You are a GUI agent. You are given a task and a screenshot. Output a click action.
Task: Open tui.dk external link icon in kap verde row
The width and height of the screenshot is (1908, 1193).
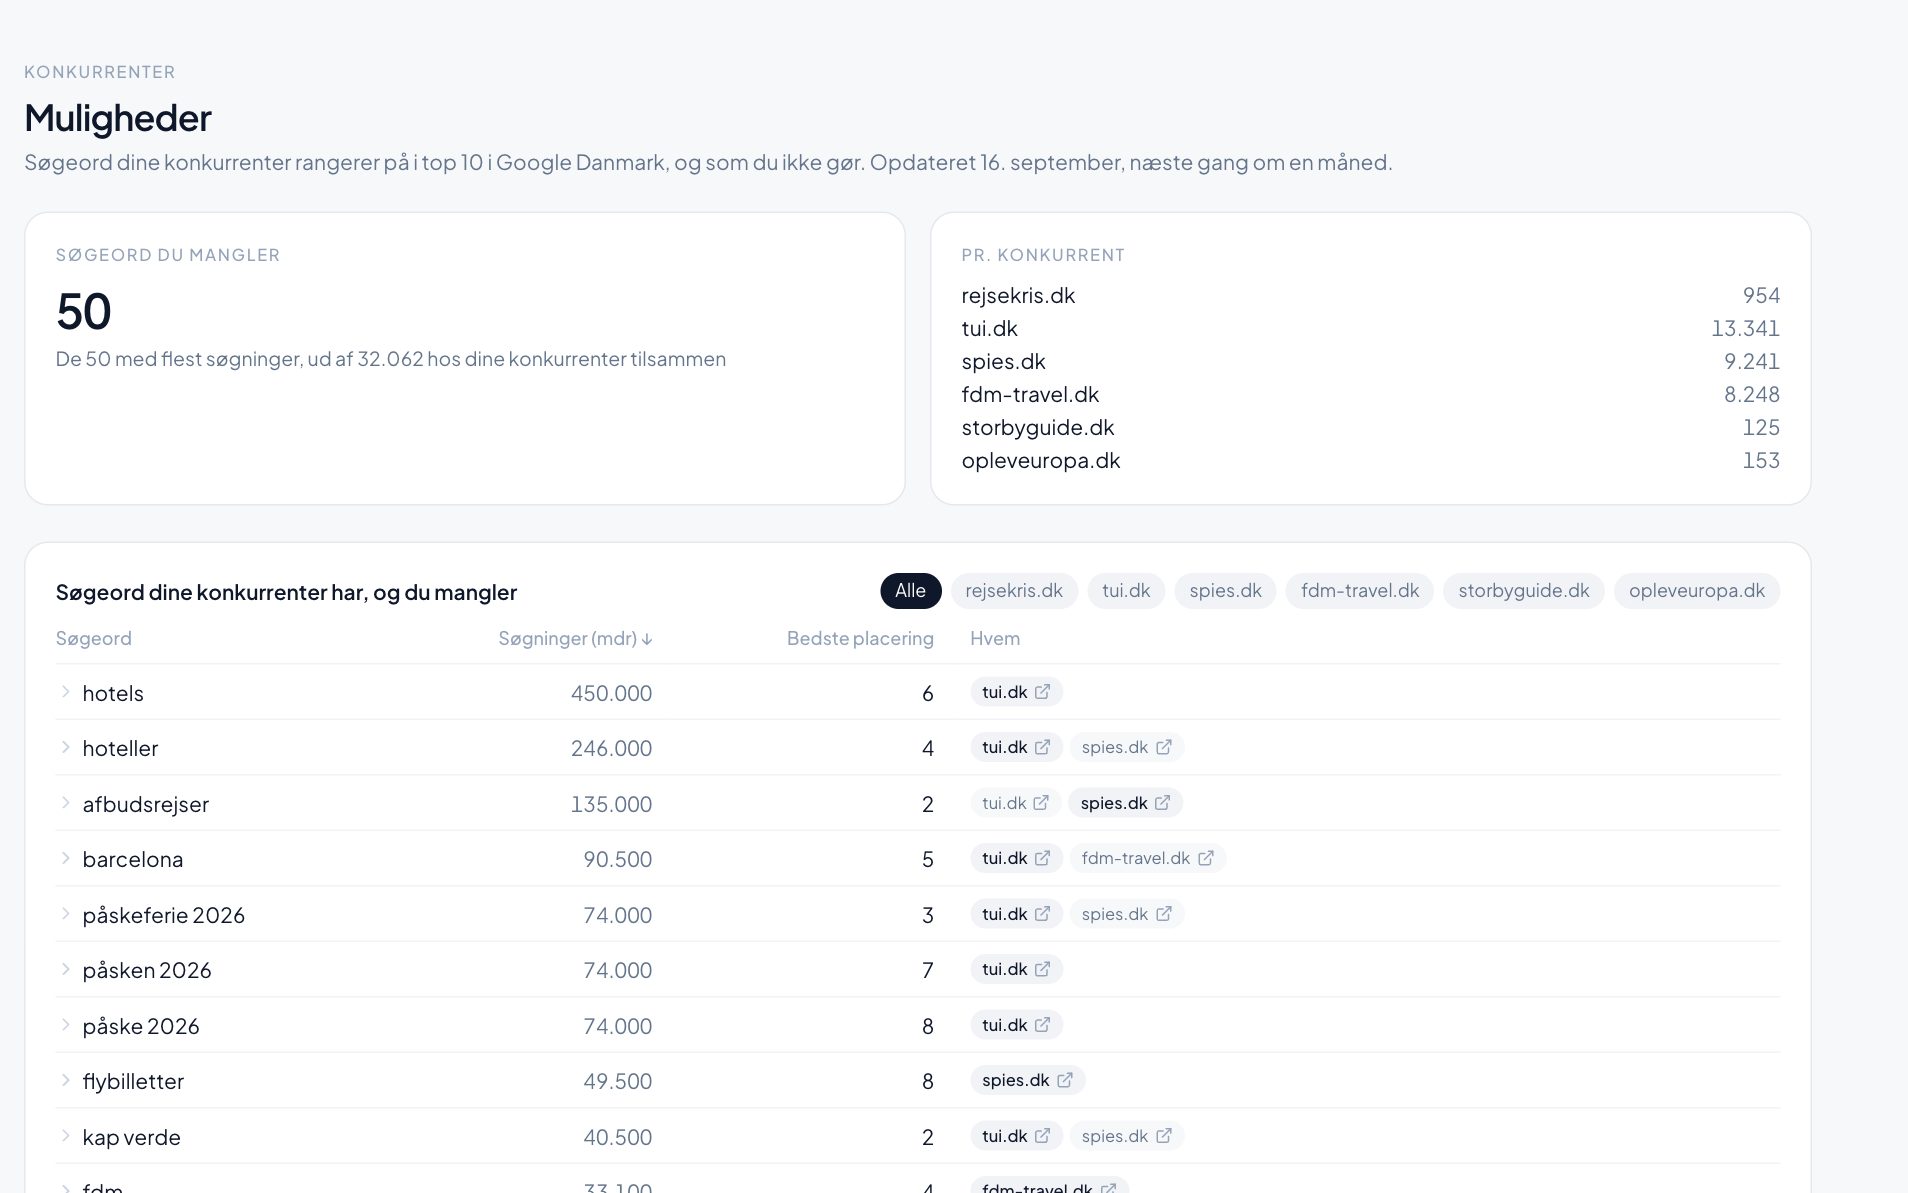pos(1042,1136)
